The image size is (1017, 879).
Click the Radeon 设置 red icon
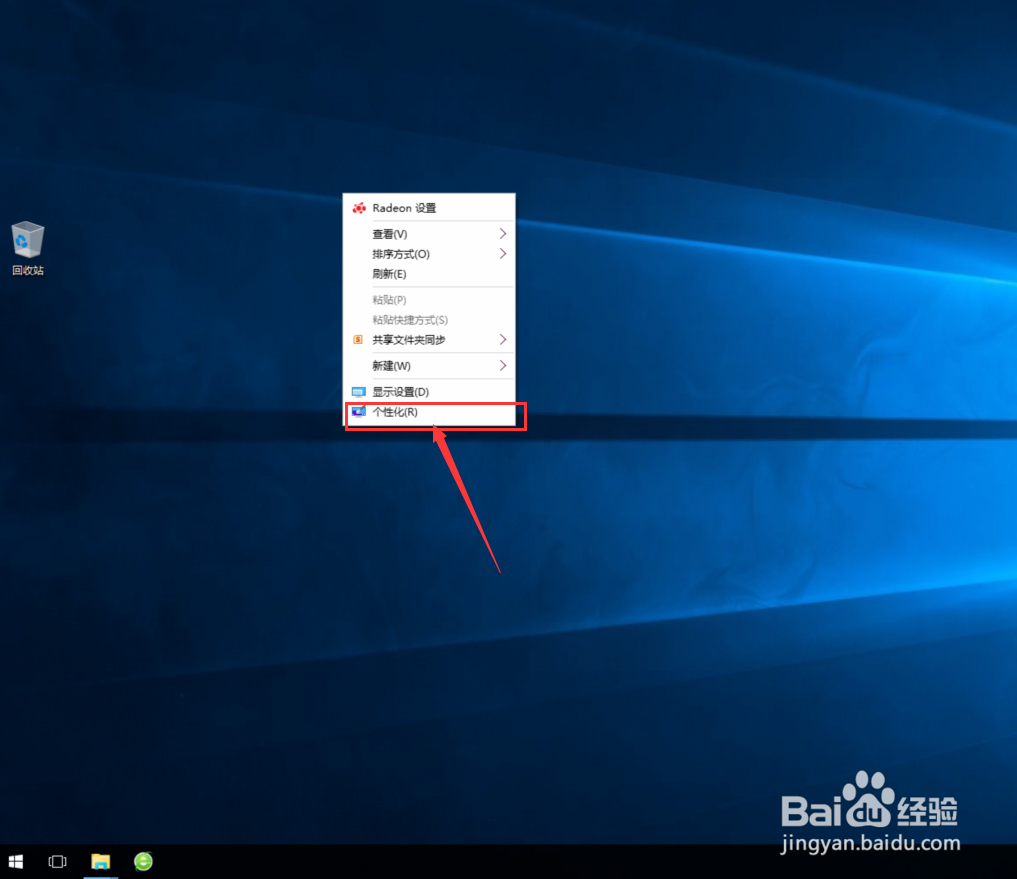pos(359,207)
